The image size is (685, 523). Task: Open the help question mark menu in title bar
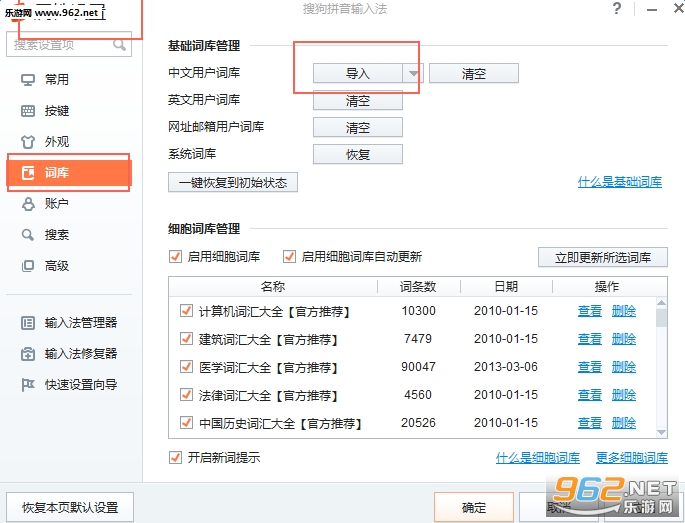coord(612,9)
